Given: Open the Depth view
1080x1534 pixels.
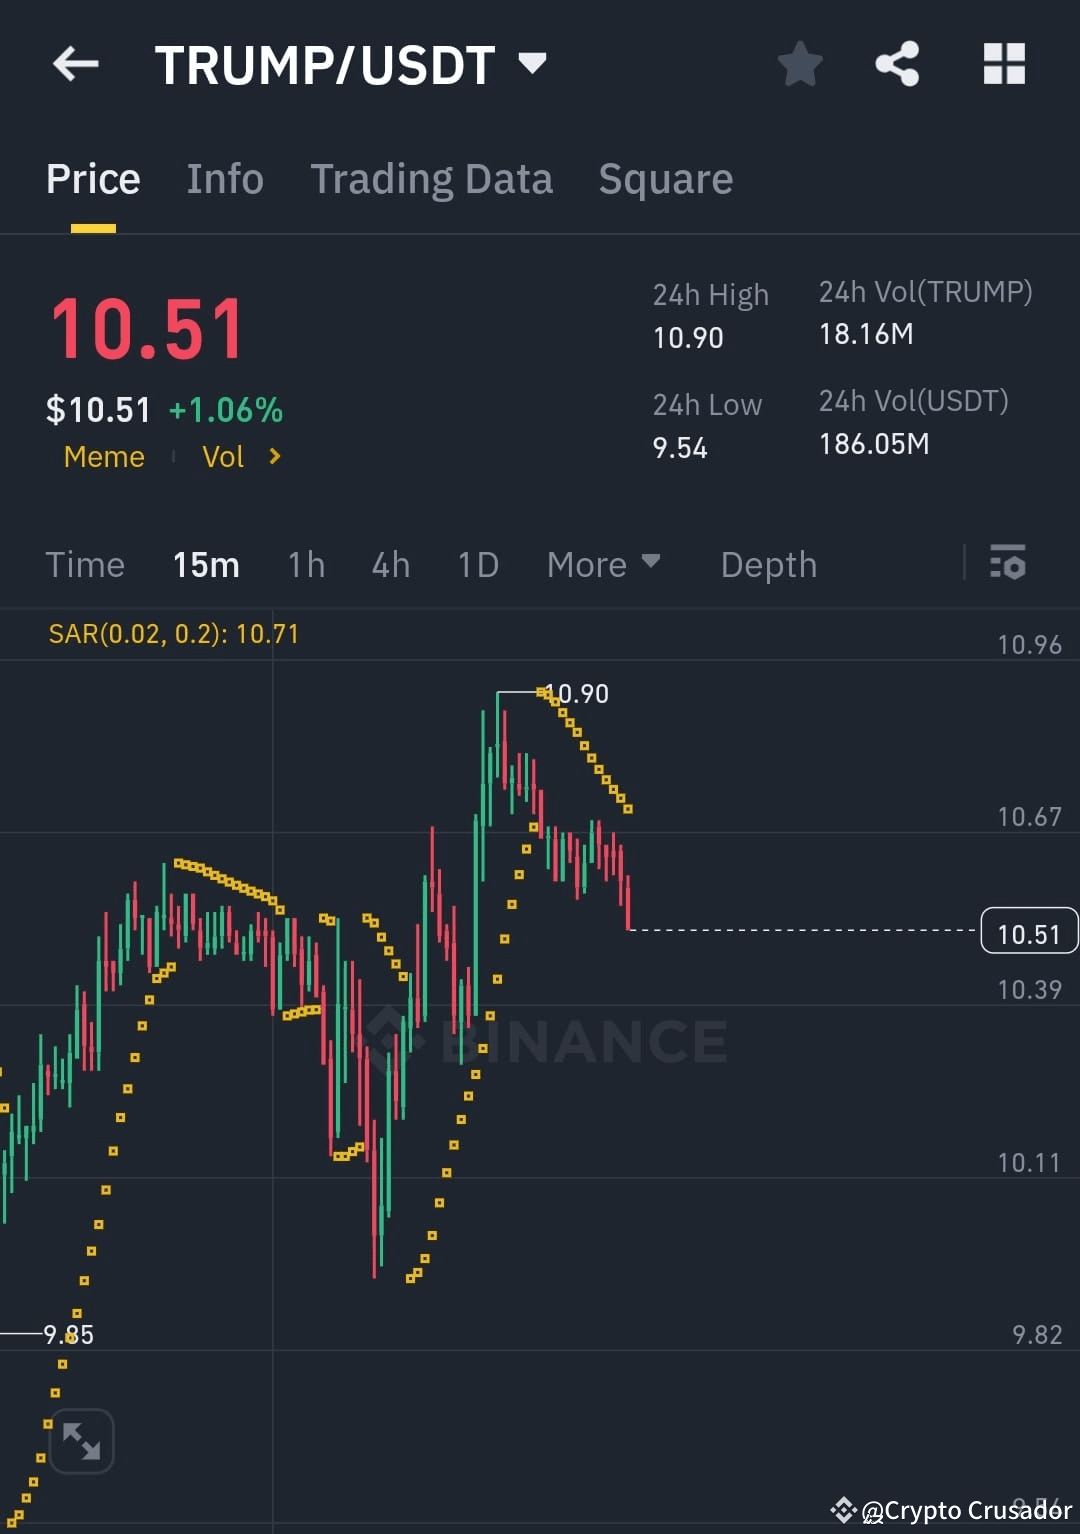Looking at the screenshot, I should coord(768,564).
